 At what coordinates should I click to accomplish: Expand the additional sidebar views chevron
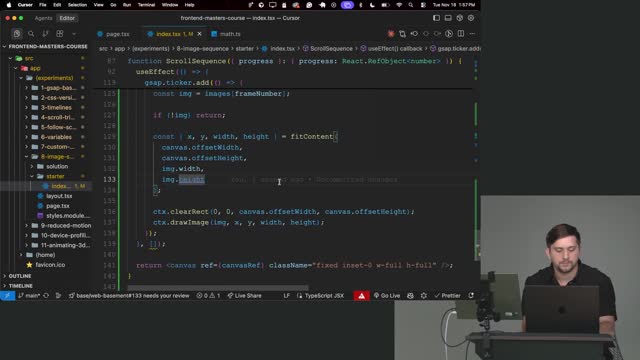(74, 34)
